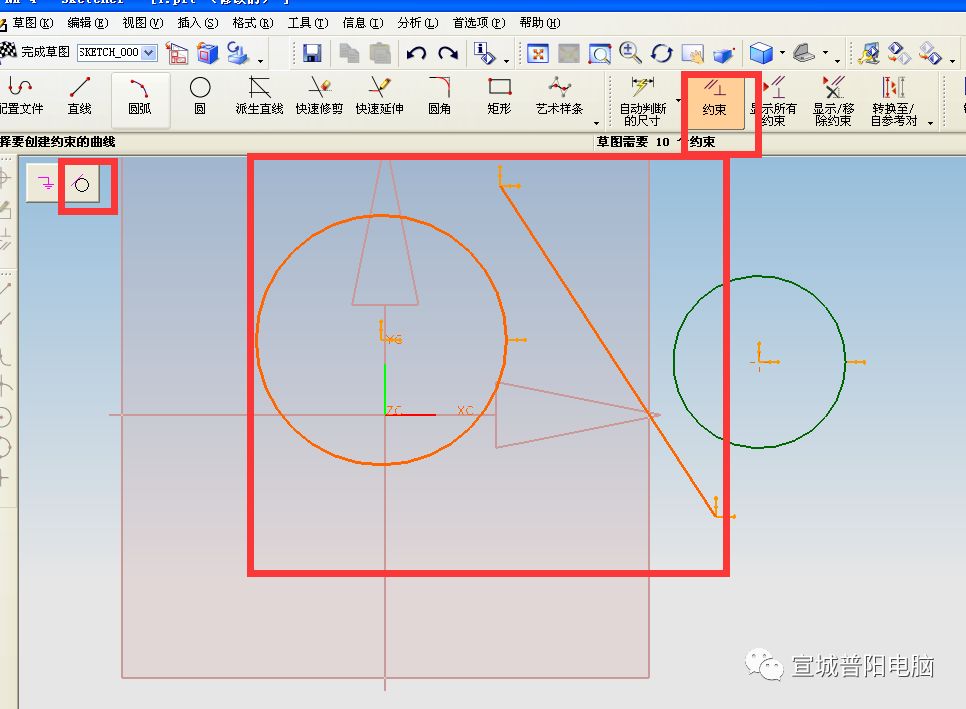
Task: Click the Redo arrow icon
Action: coord(448,53)
